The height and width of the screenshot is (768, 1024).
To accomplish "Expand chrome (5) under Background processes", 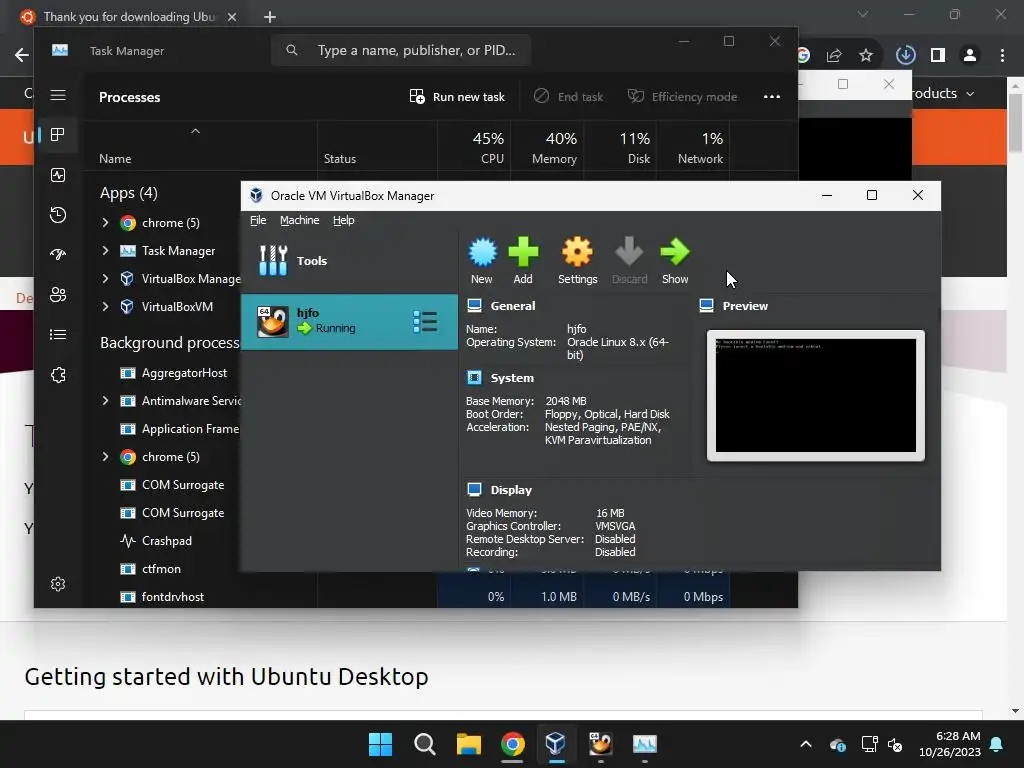I will 105,457.
